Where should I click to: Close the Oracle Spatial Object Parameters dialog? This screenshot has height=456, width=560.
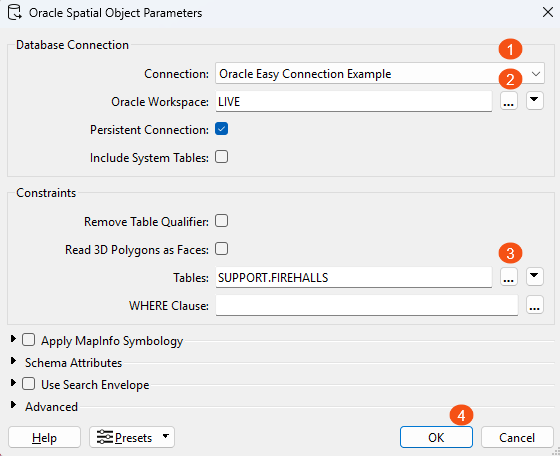click(548, 12)
